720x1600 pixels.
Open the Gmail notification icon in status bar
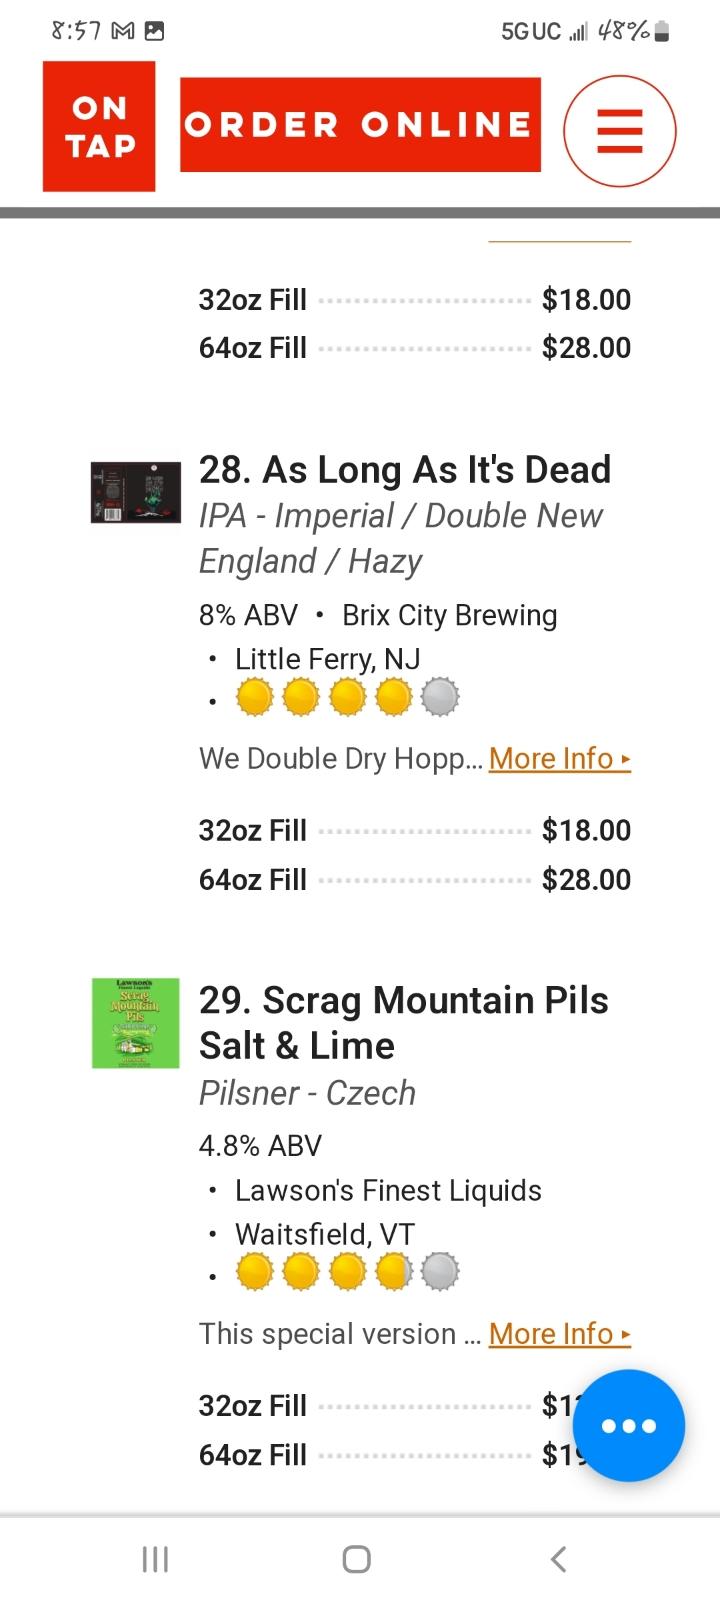pyautogui.click(x=123, y=32)
